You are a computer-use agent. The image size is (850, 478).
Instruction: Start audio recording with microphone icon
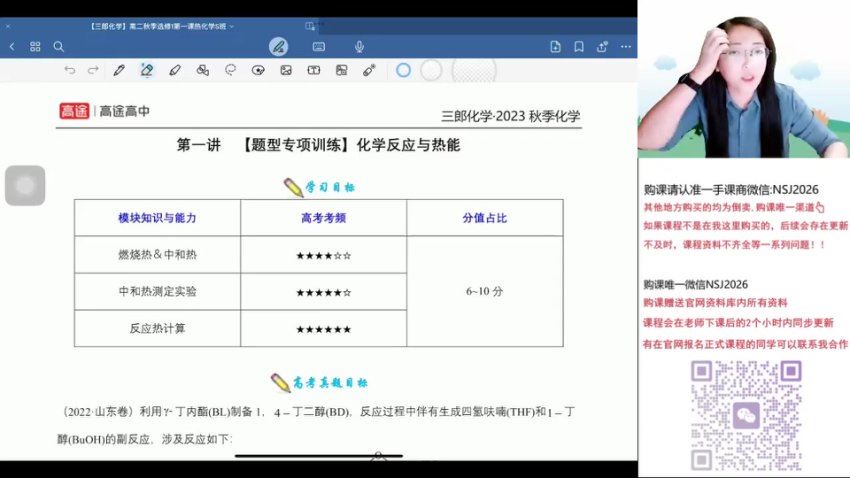(359, 47)
